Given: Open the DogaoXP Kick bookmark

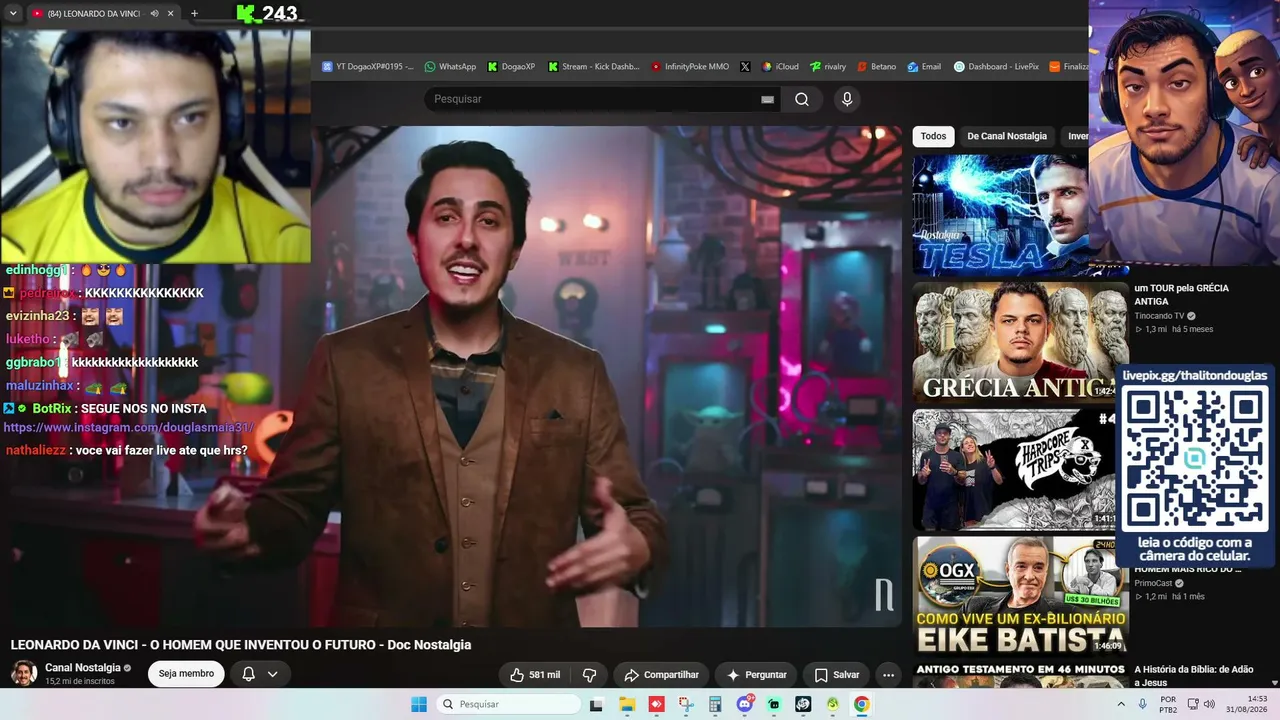Looking at the screenshot, I should (x=511, y=67).
